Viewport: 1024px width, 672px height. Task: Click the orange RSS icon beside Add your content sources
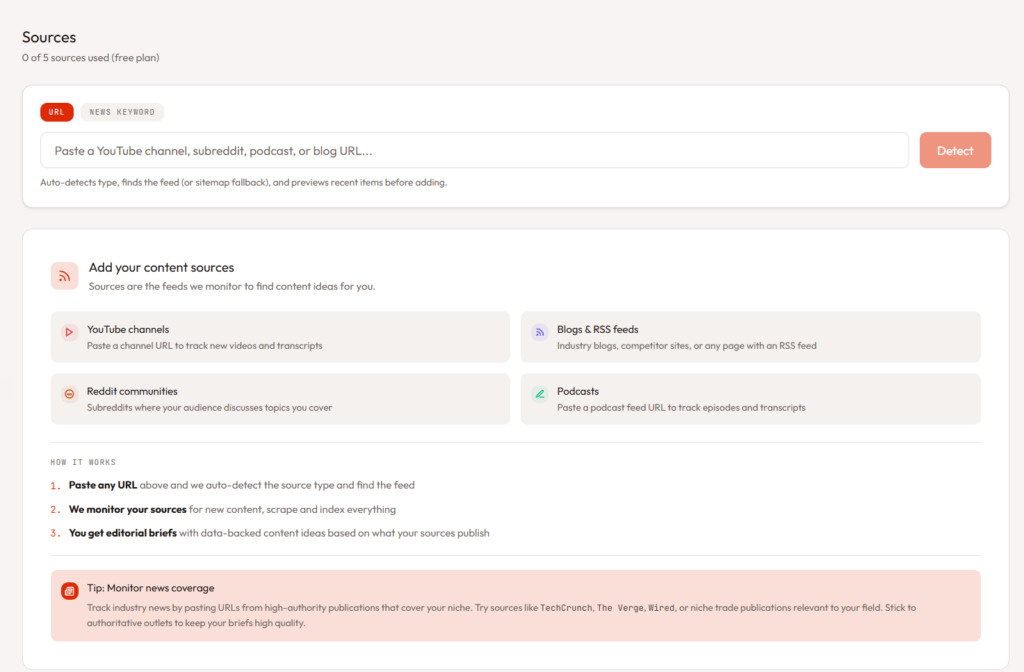coord(65,276)
